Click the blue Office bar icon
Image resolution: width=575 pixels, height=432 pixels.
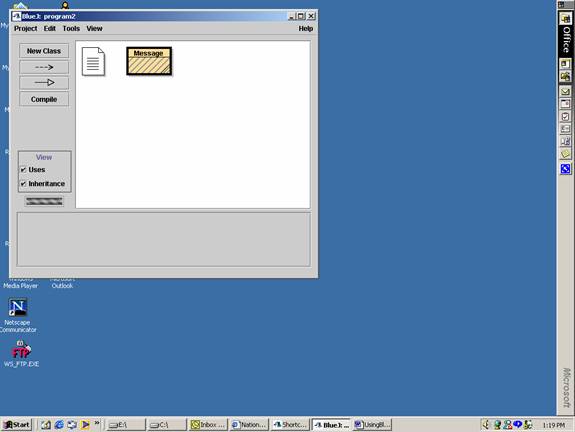[x=565, y=169]
